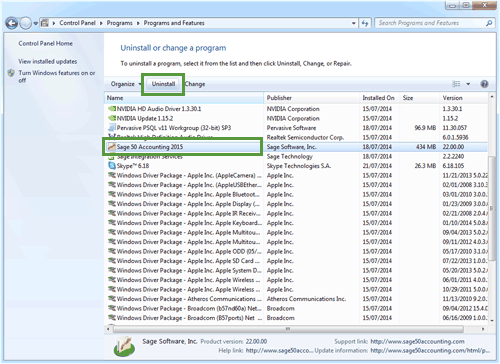The width and height of the screenshot is (500, 364).
Task: Sort by the Size column header
Action: 420,98
